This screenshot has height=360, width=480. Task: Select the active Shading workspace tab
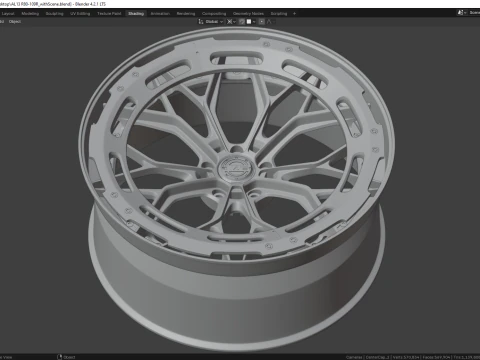point(136,14)
